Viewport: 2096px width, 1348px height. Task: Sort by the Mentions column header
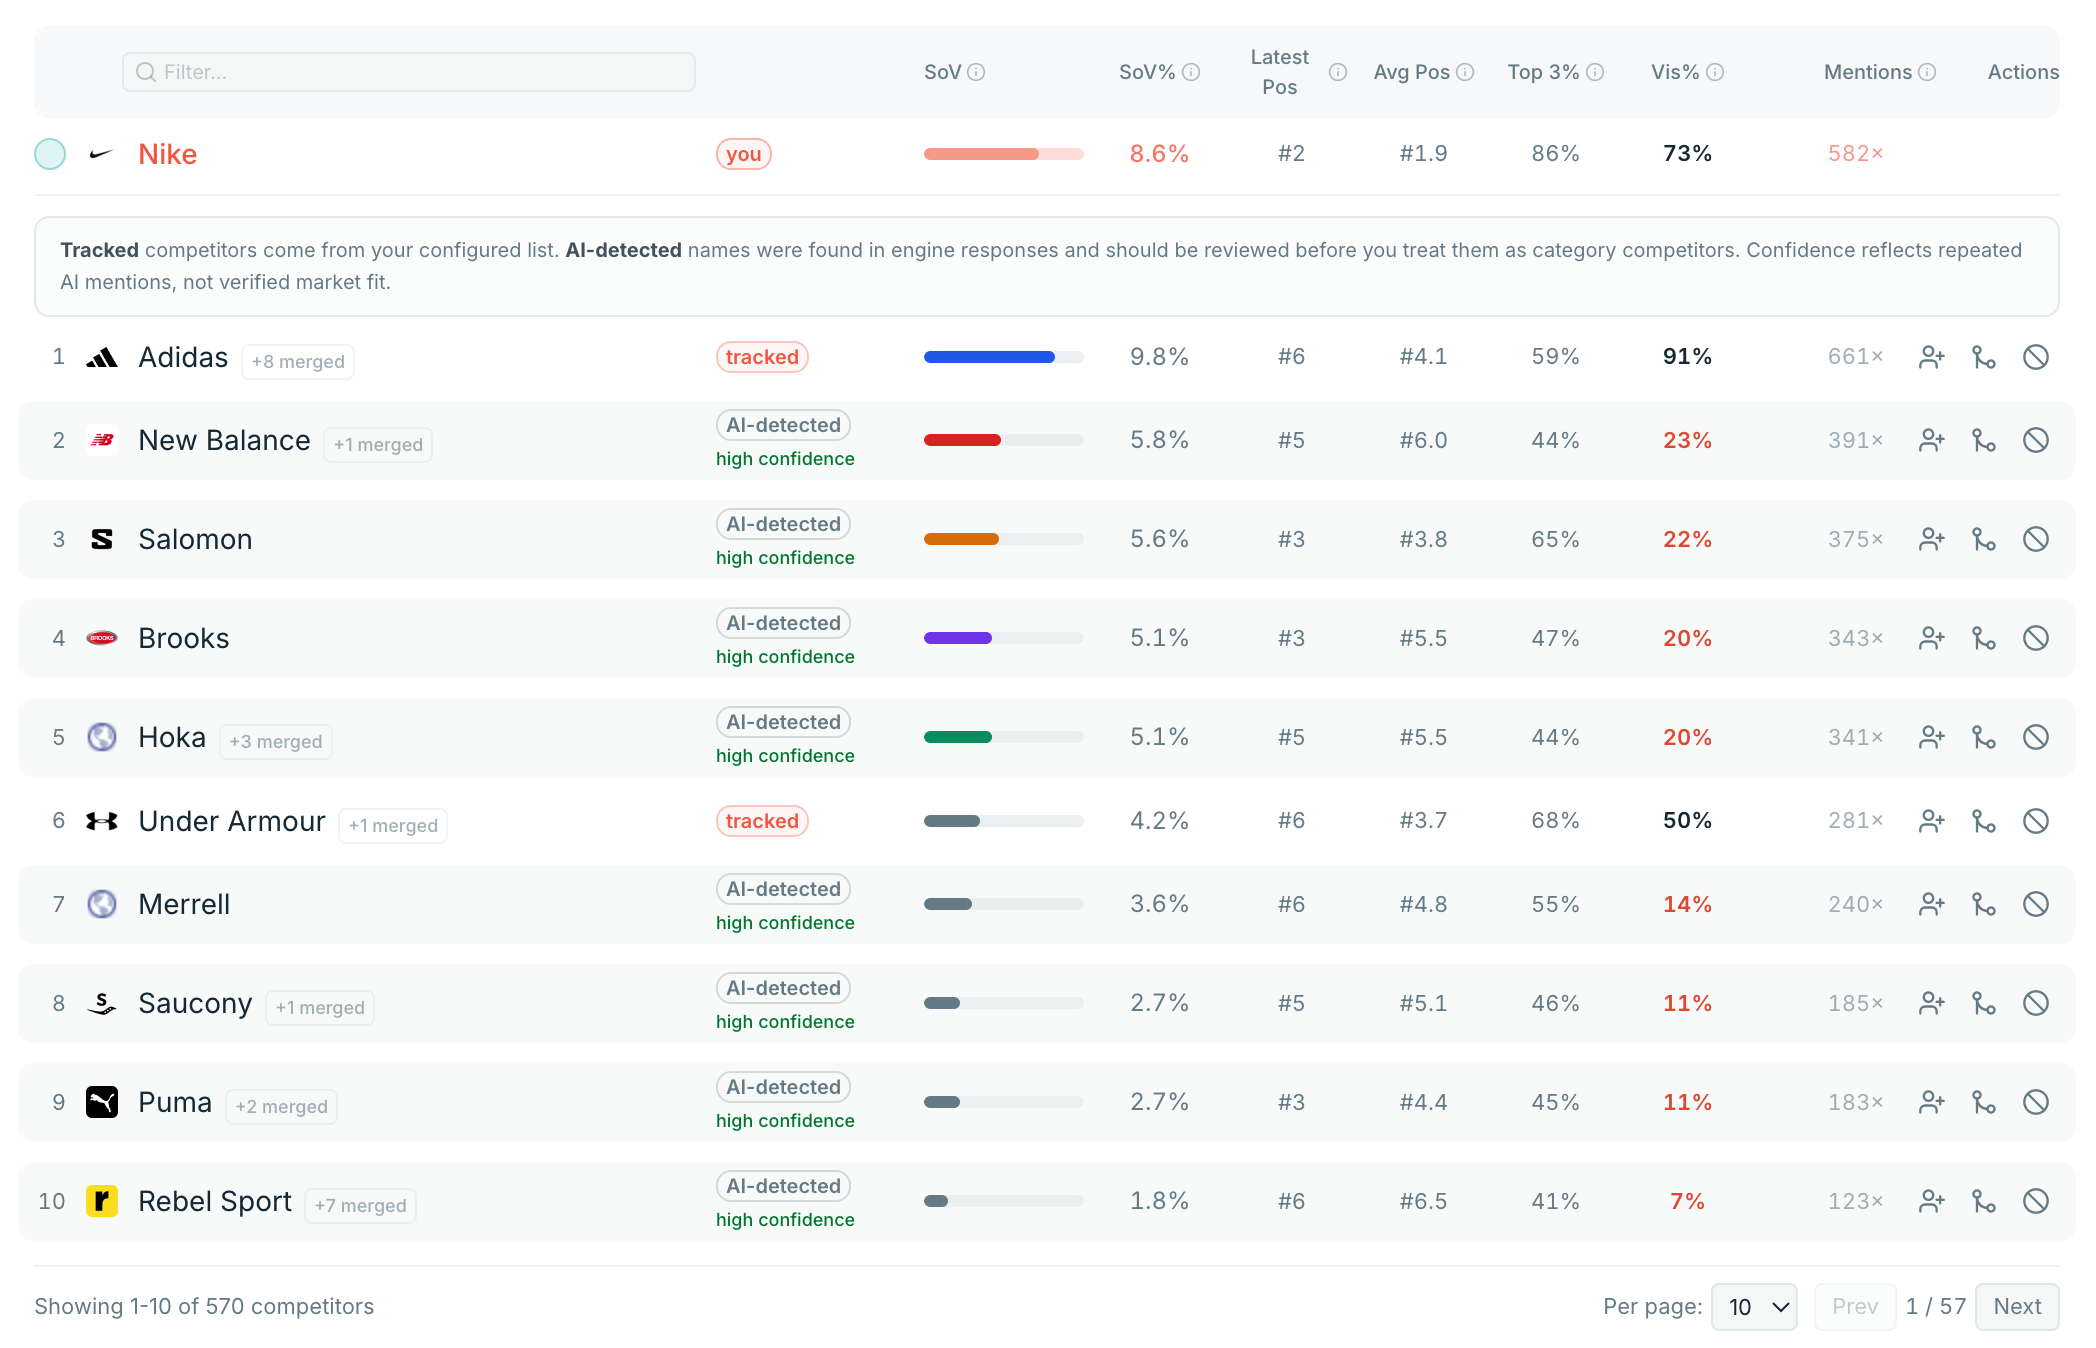point(1867,72)
